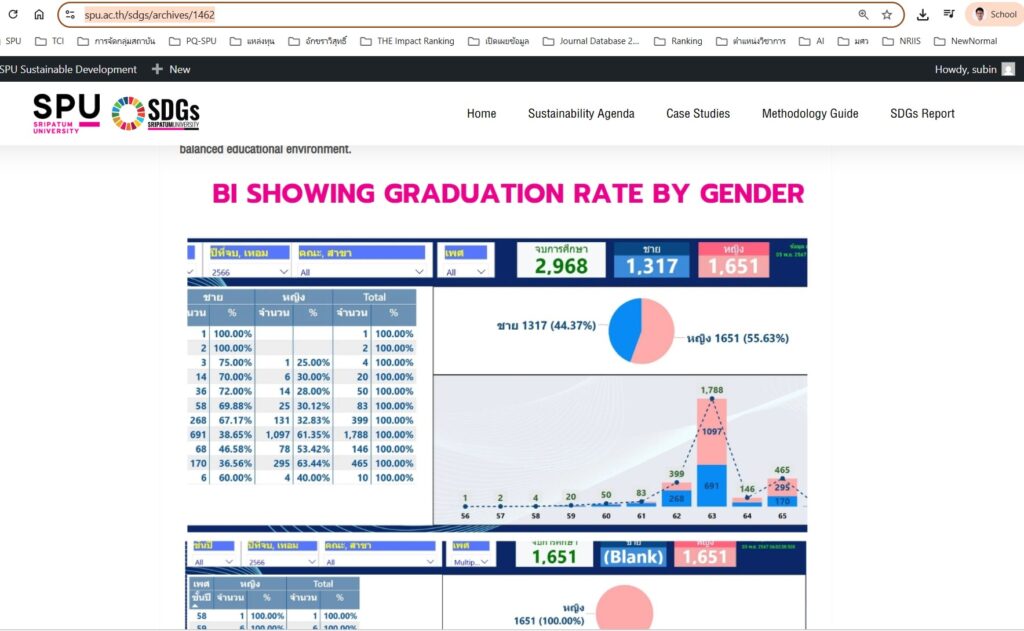Click the colorful SDGs wheel logo
This screenshot has height=631, width=1024.
pos(127,113)
